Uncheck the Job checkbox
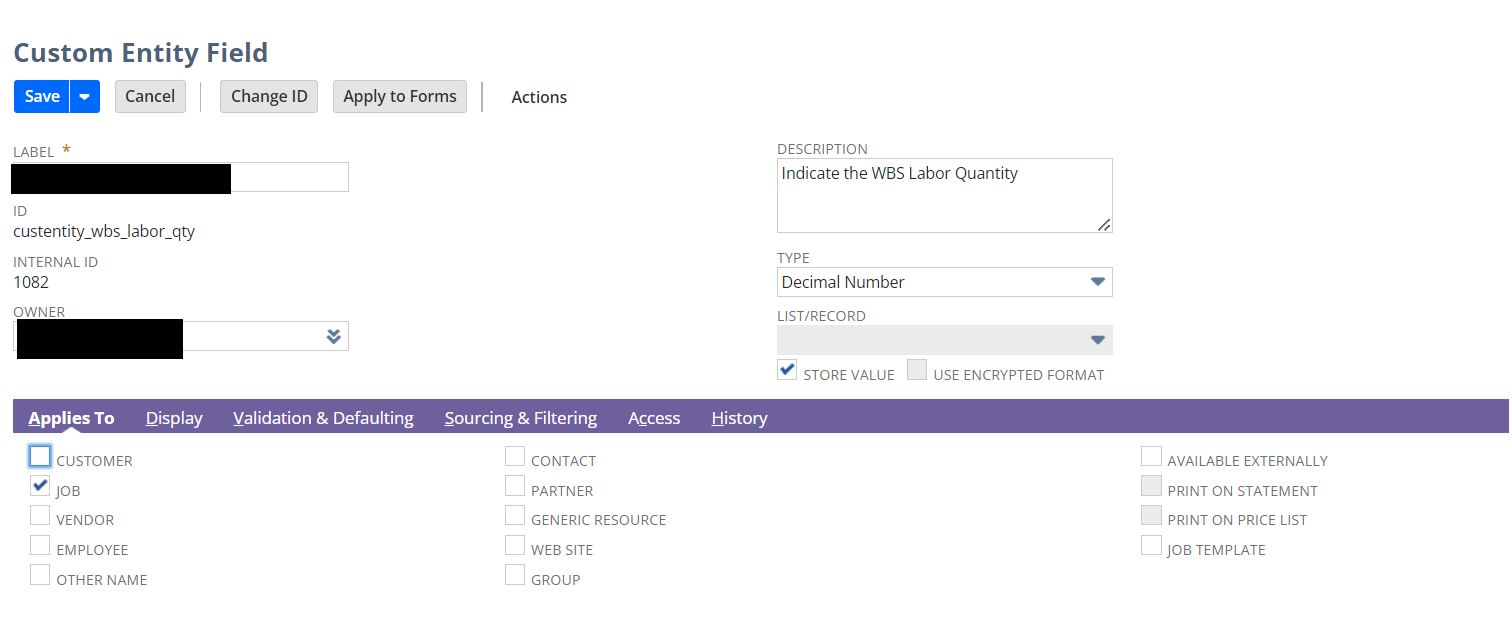 (40, 486)
